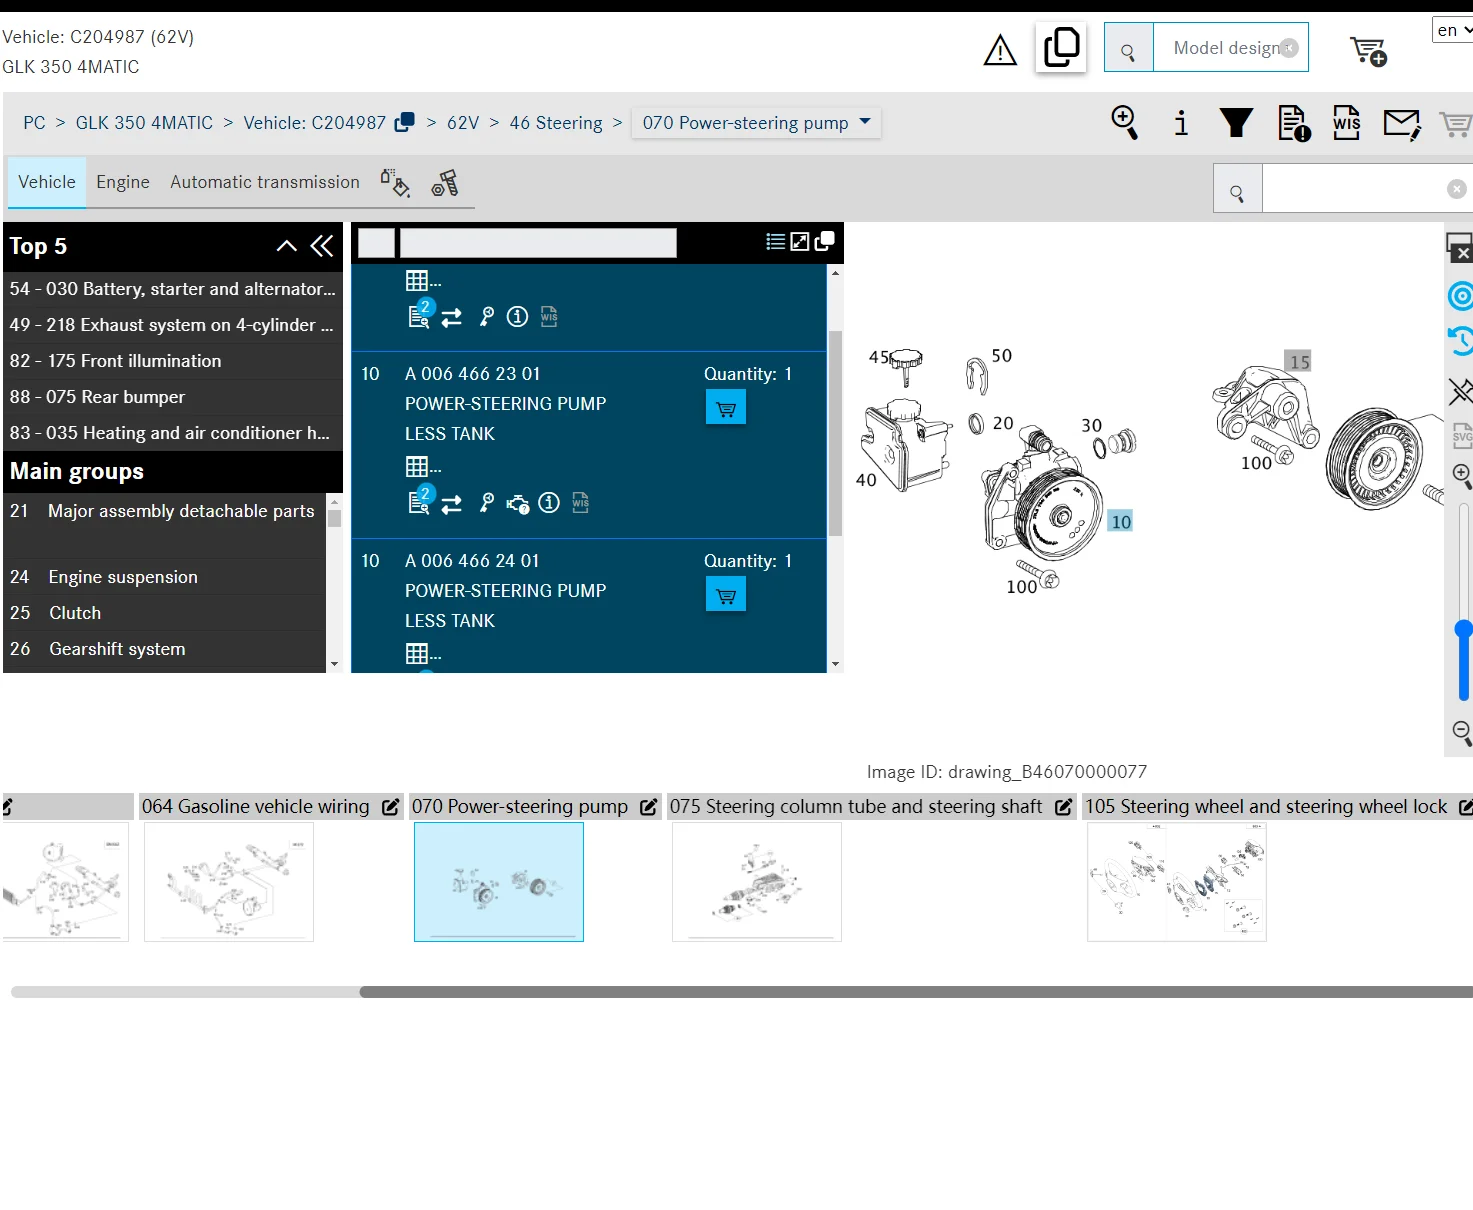The width and height of the screenshot is (1473, 1210).
Task: Open the info icon in breadcrumb toolbar
Action: point(1181,123)
